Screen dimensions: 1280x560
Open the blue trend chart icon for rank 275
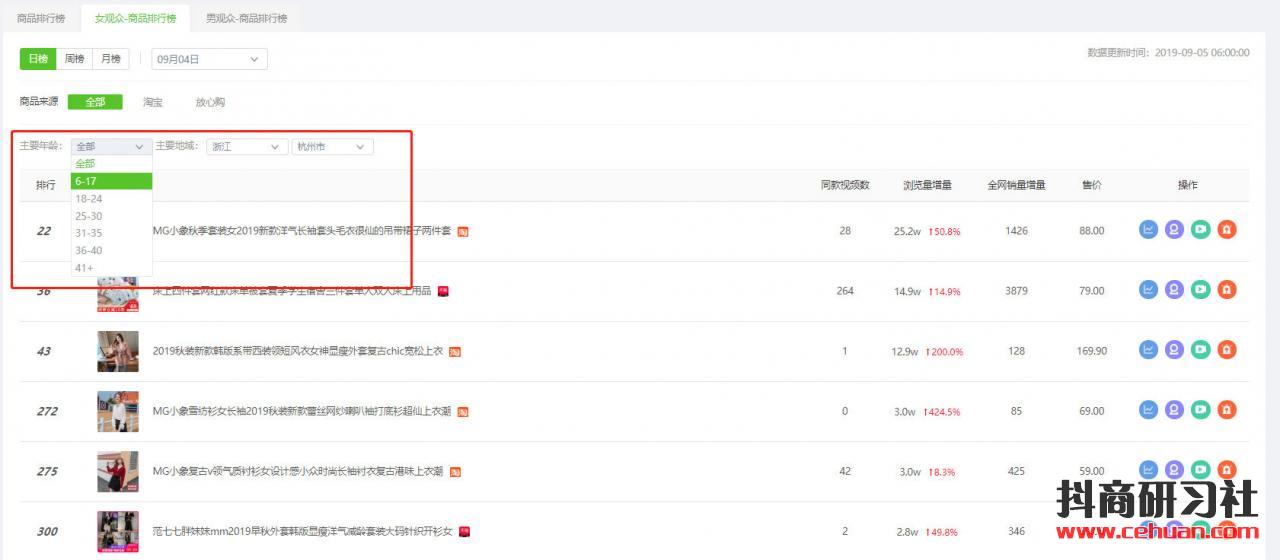click(1148, 470)
